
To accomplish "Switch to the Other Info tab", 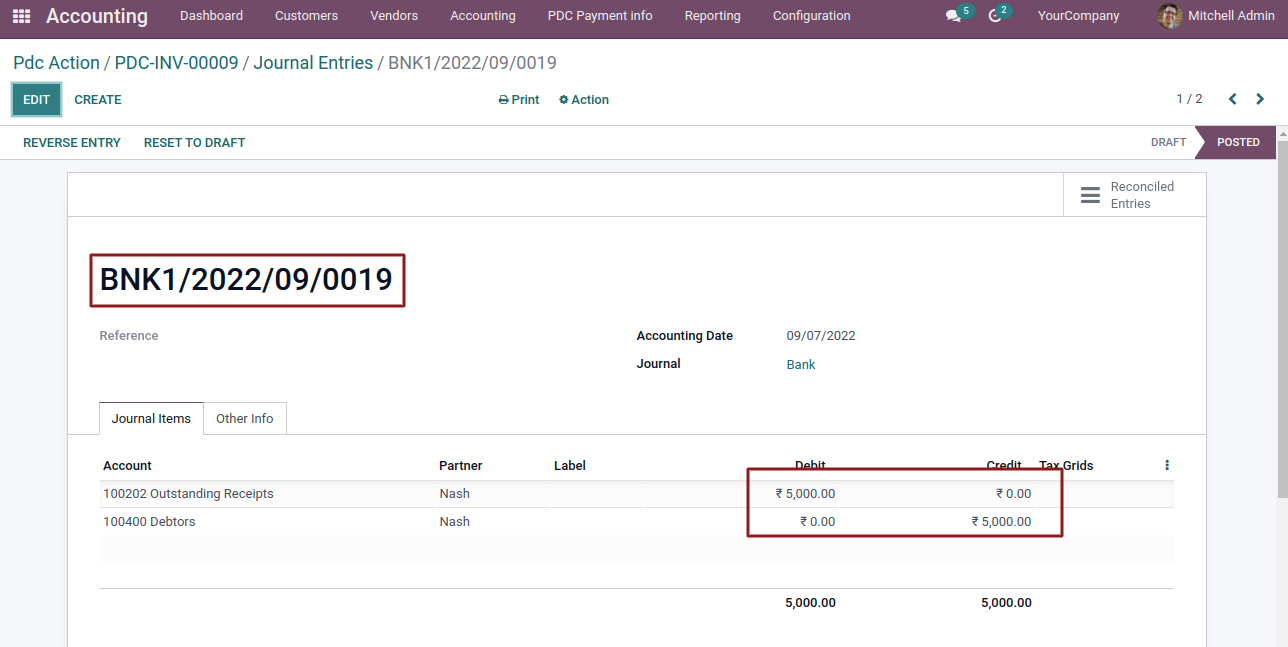I will tap(245, 419).
